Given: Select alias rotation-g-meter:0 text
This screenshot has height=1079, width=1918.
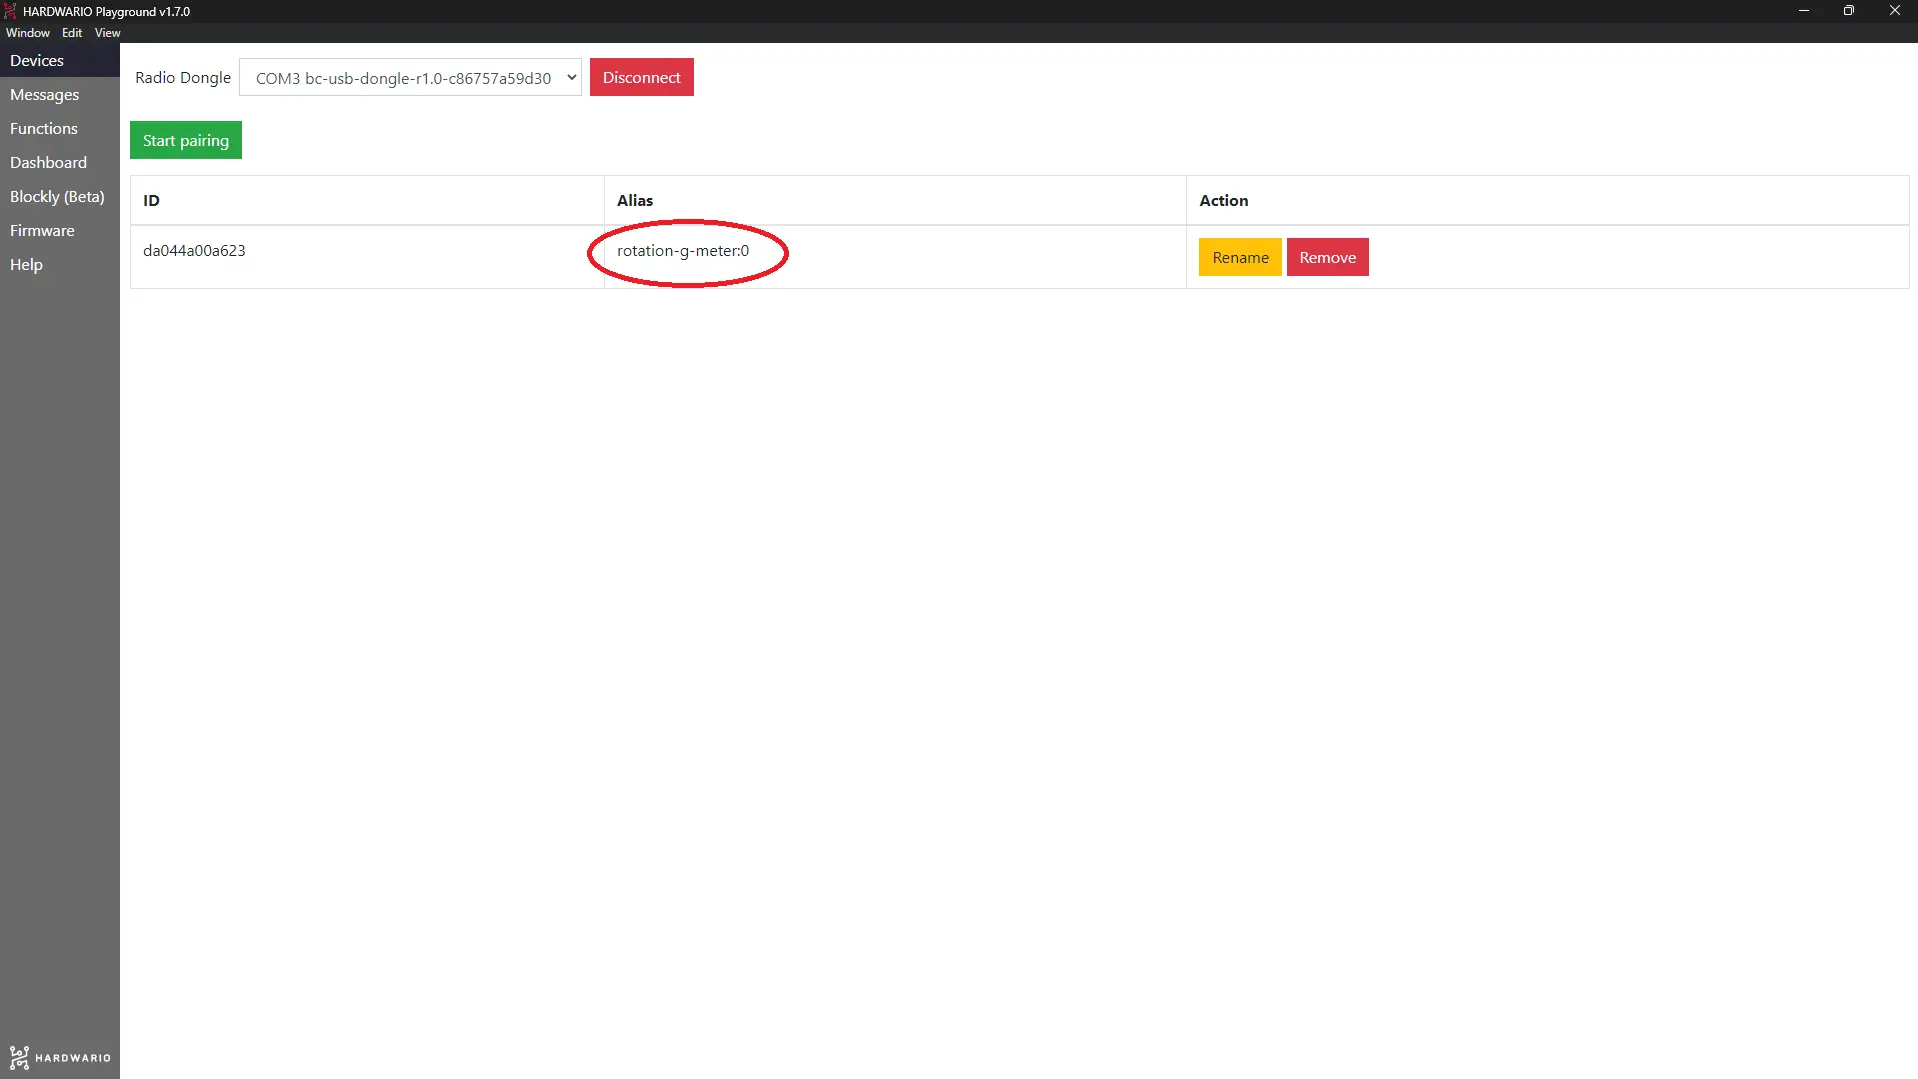Looking at the screenshot, I should coord(683,250).
